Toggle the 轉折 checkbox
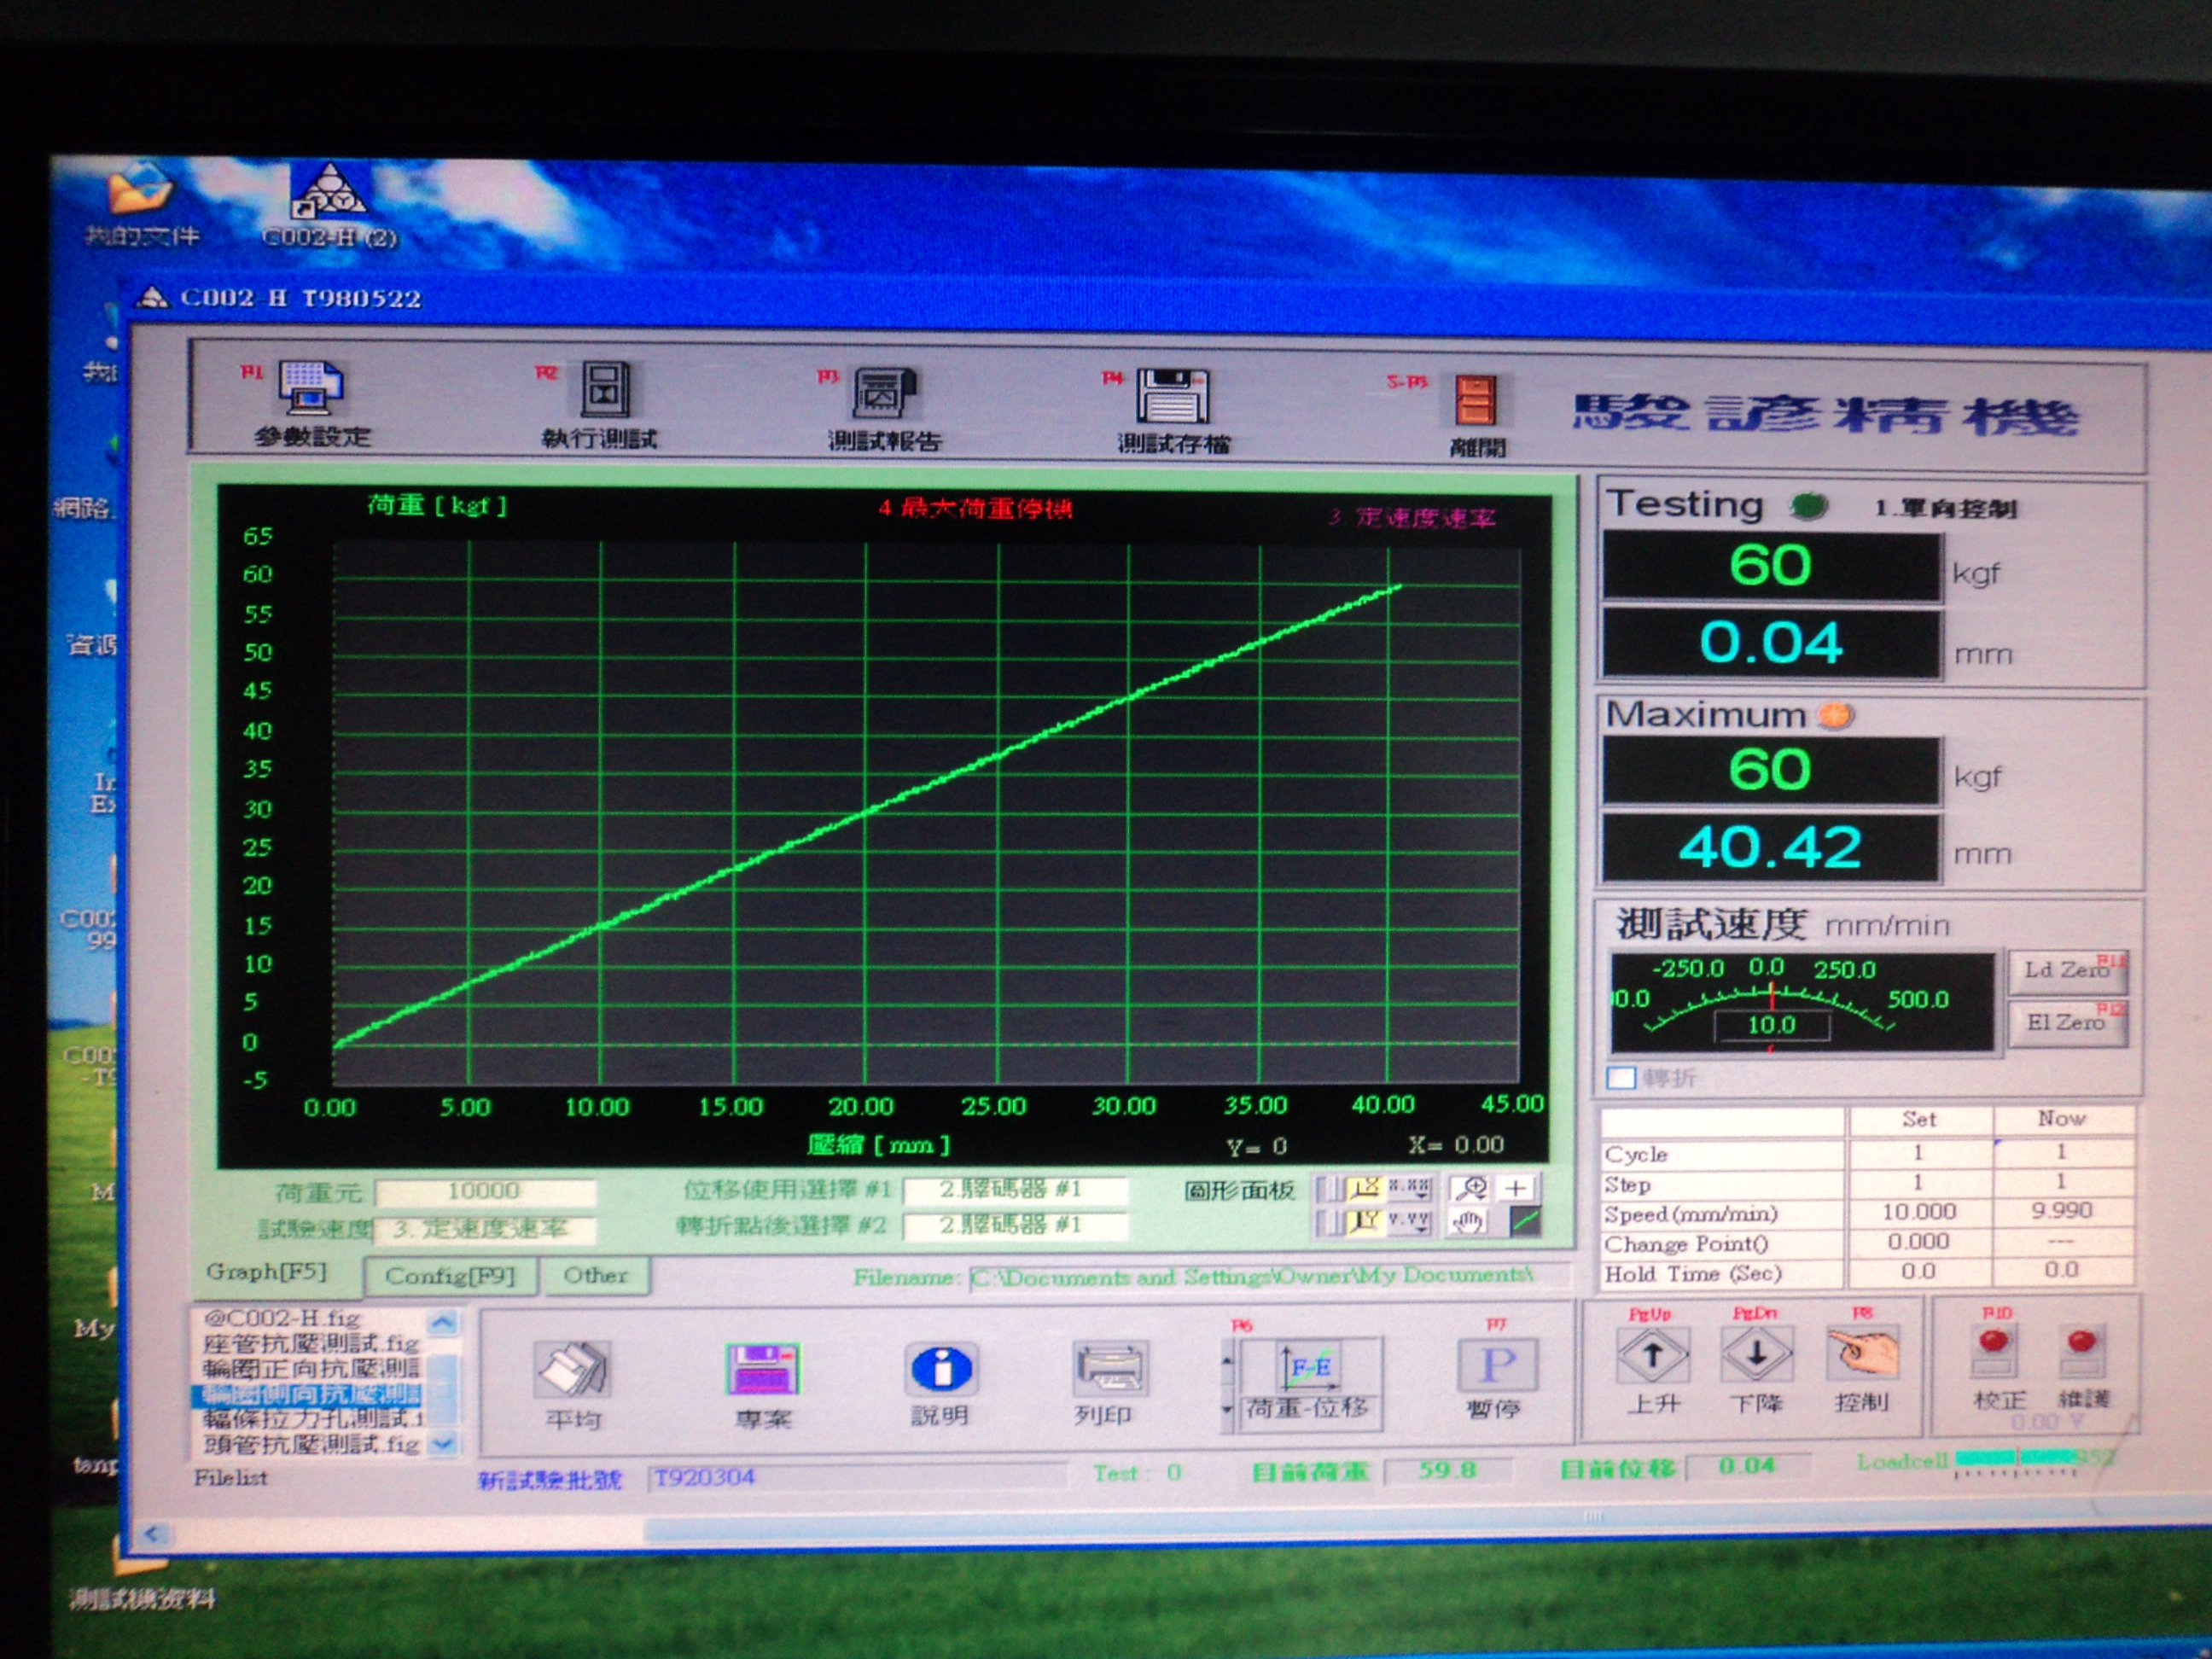The height and width of the screenshot is (1659, 2212). click(1621, 1078)
